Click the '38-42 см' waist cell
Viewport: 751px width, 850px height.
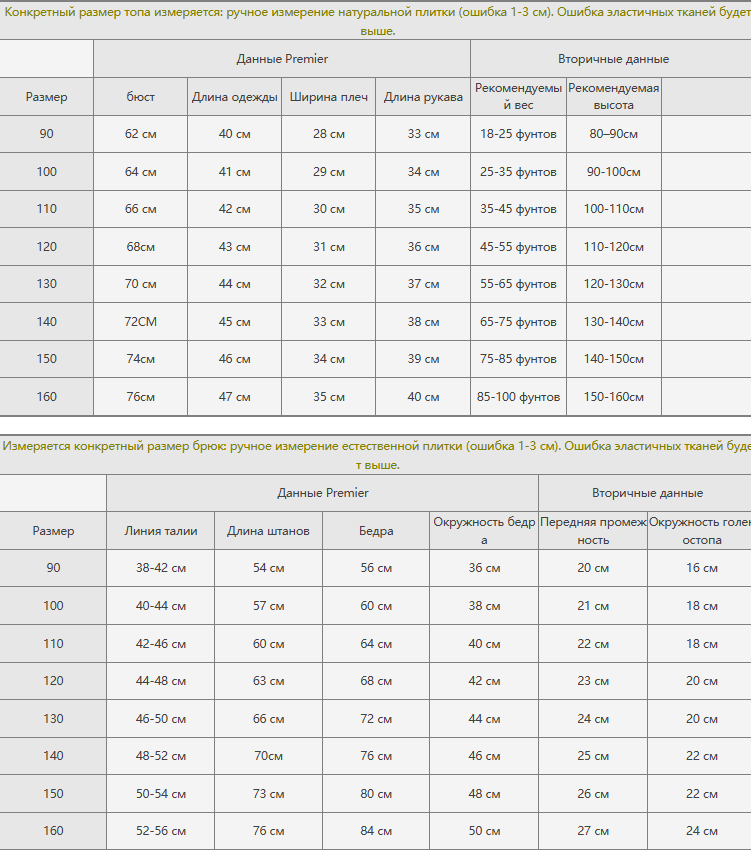[161, 568]
